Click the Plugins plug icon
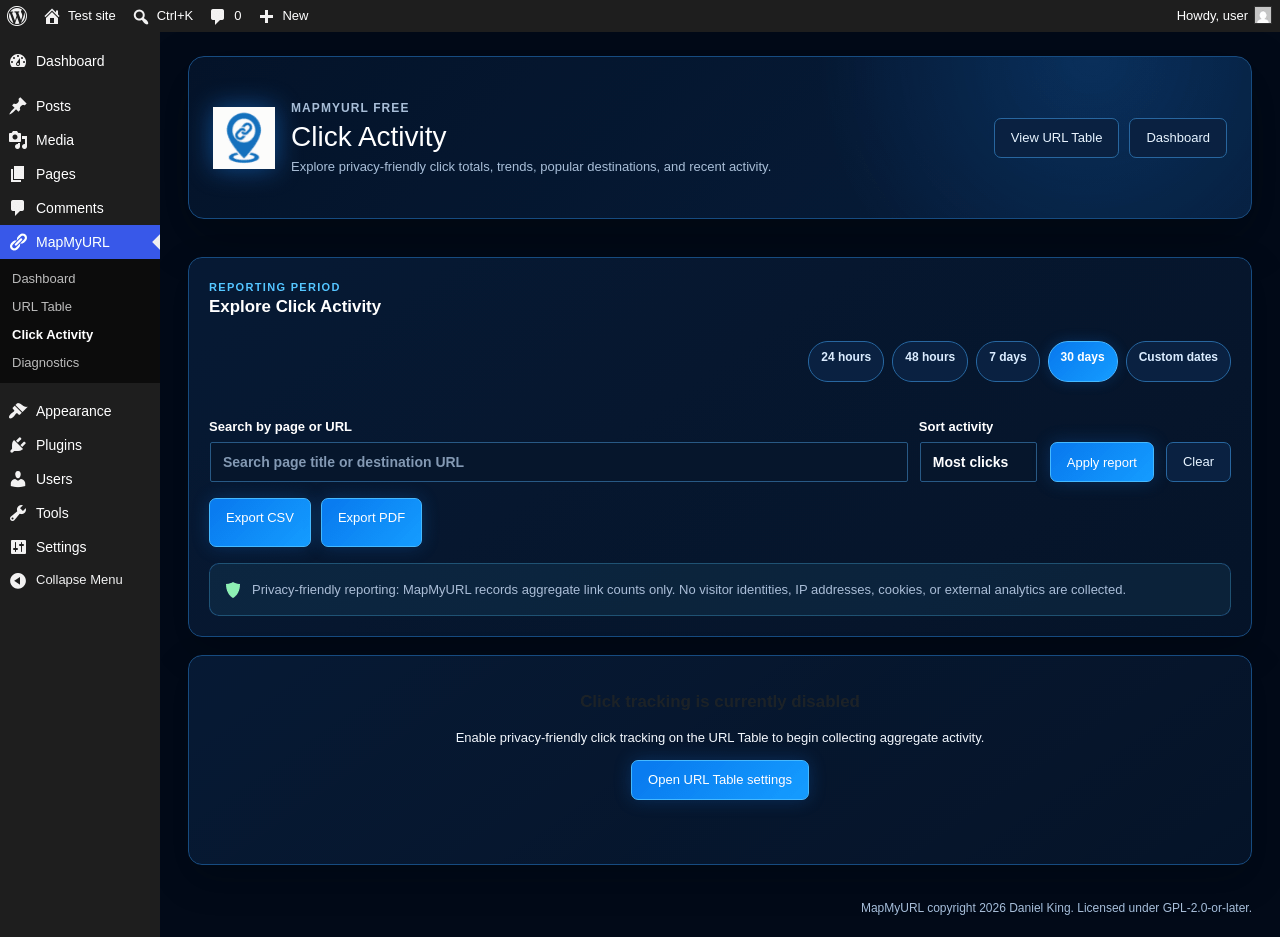This screenshot has width=1280, height=937. 18,445
